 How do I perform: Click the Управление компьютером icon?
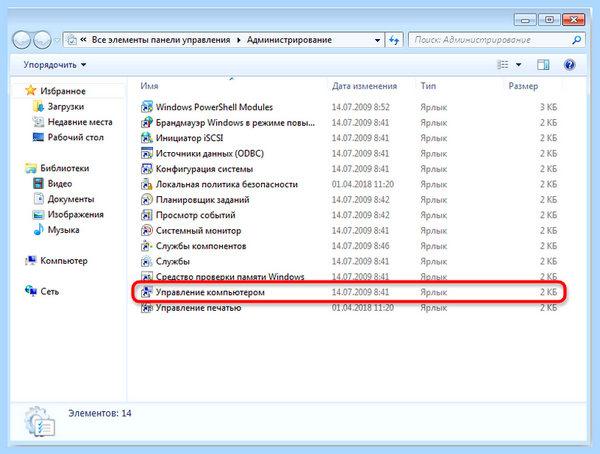(147, 292)
